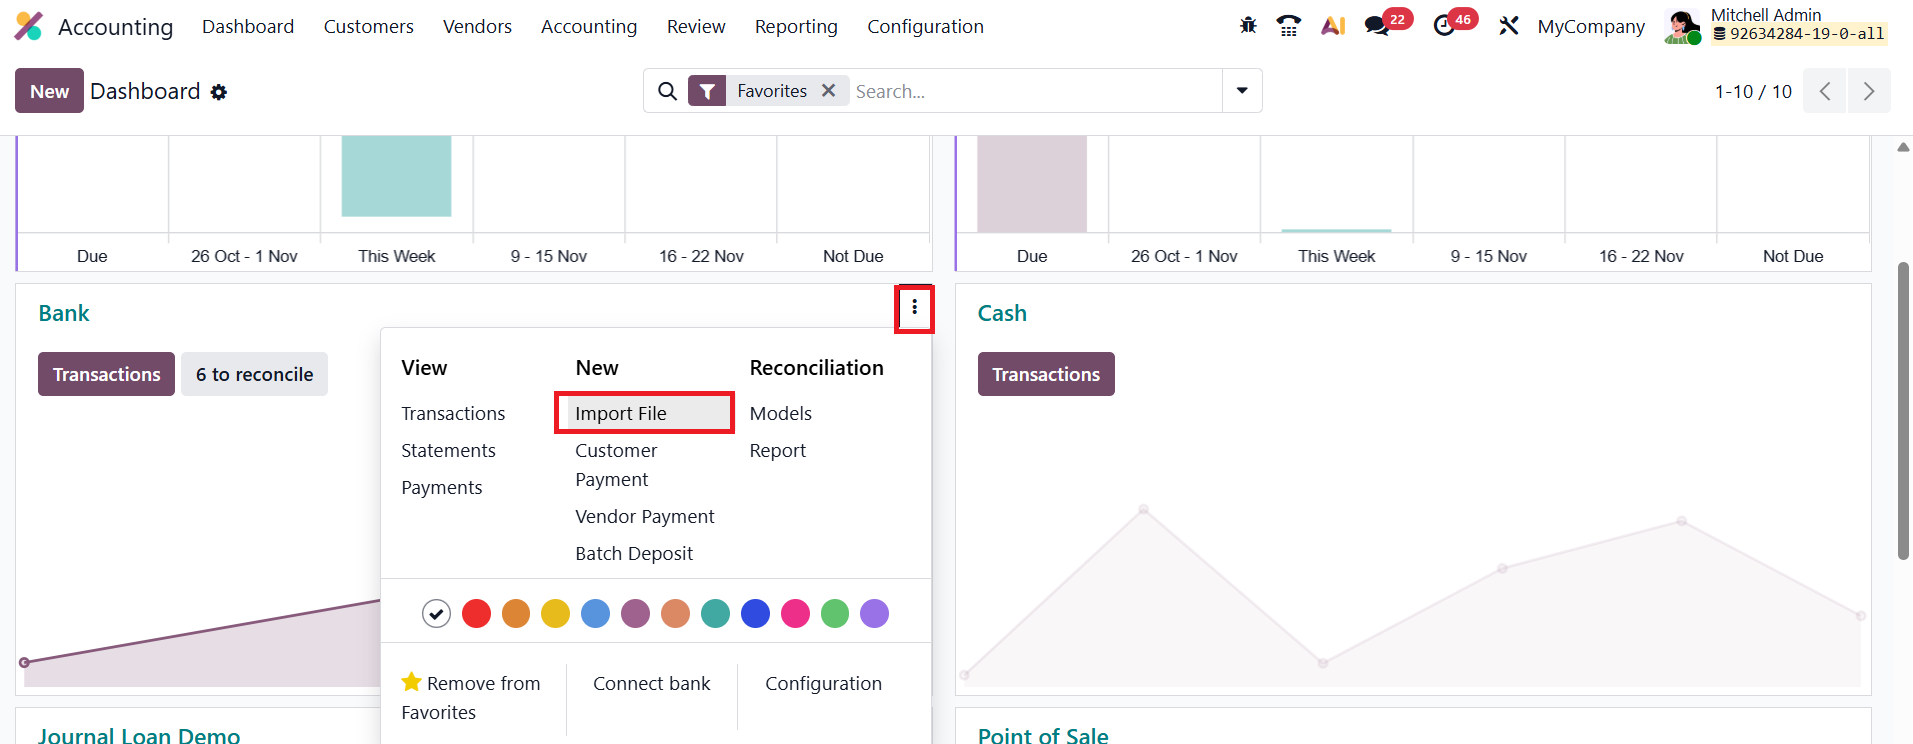
Task: Click the 6 to reconcile button
Action: (254, 374)
